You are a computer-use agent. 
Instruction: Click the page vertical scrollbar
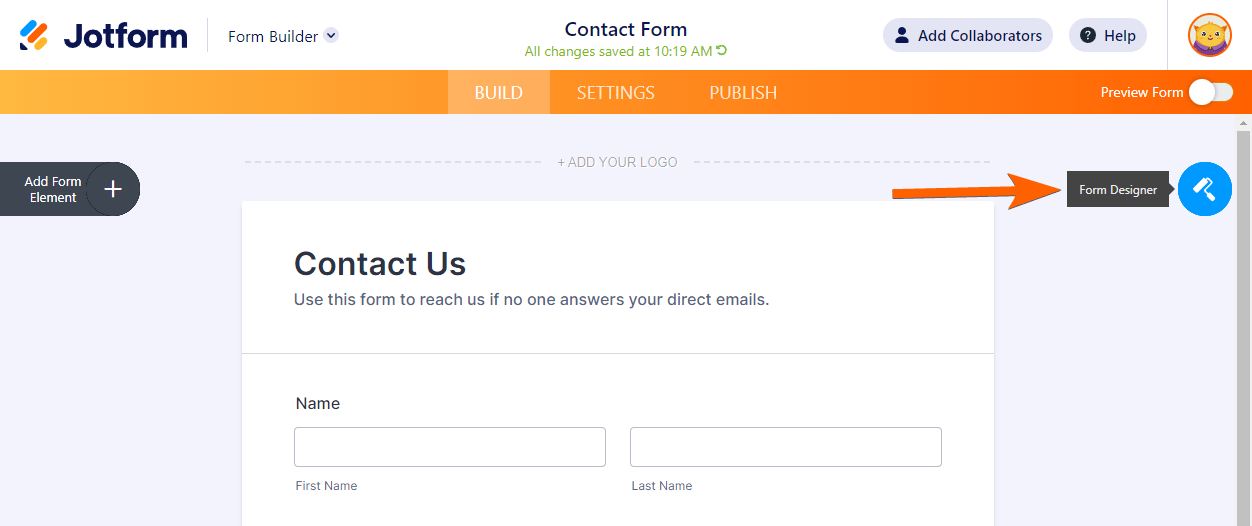click(x=1244, y=320)
